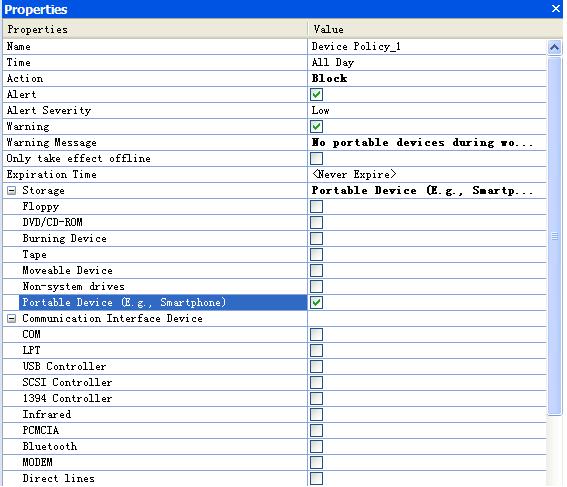Check the Tape checkbox
The image size is (567, 487).
(316, 255)
